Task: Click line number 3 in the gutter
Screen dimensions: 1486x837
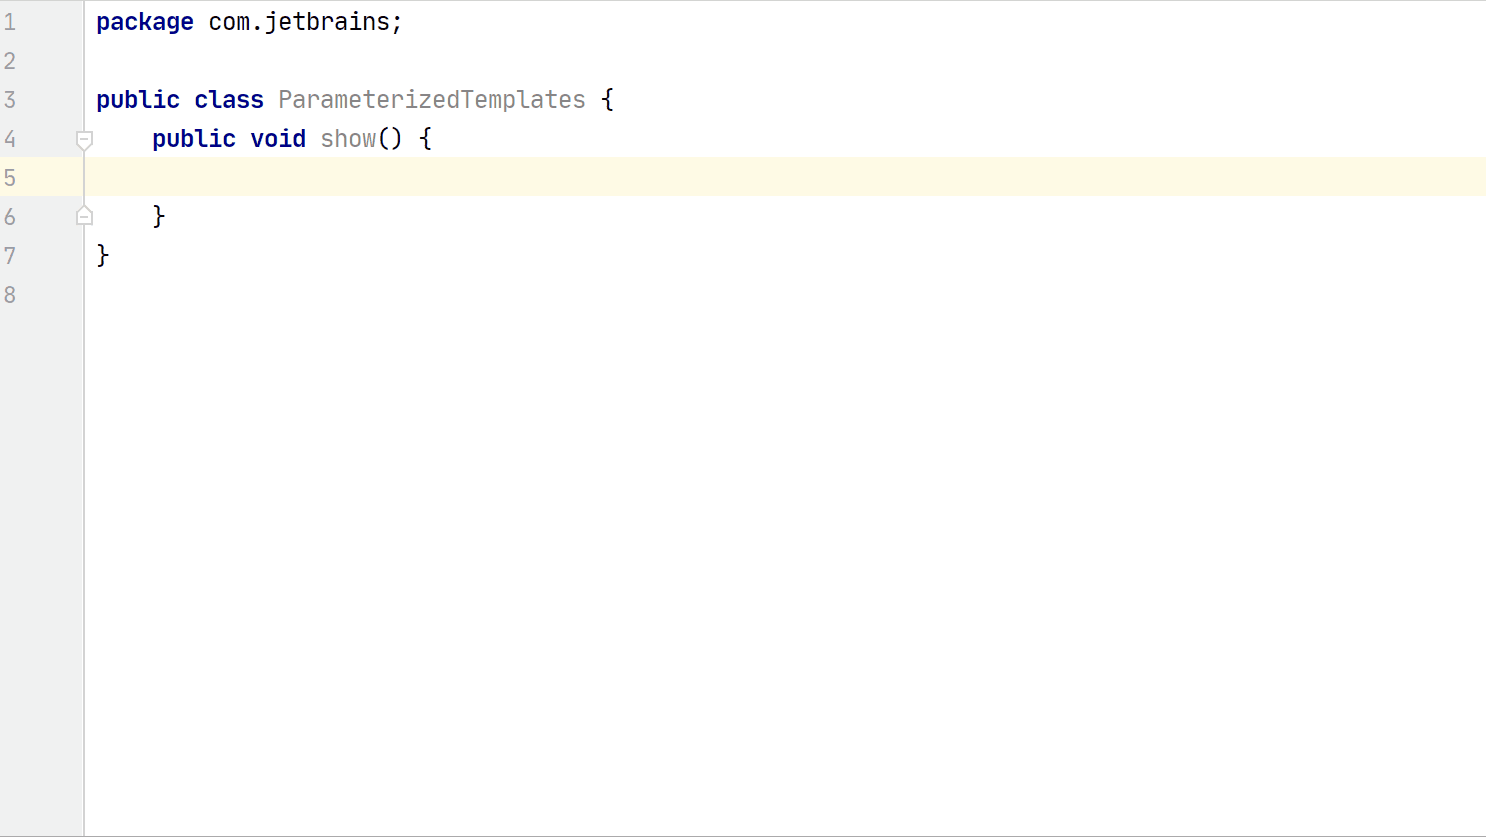Action: [10, 100]
